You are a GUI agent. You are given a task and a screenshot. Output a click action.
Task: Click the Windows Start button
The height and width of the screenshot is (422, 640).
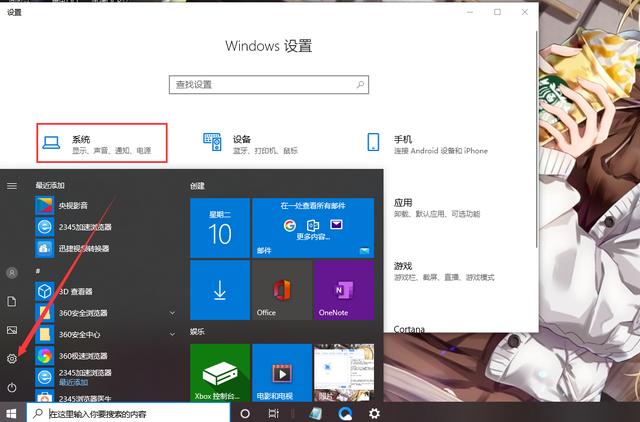click(x=11, y=413)
